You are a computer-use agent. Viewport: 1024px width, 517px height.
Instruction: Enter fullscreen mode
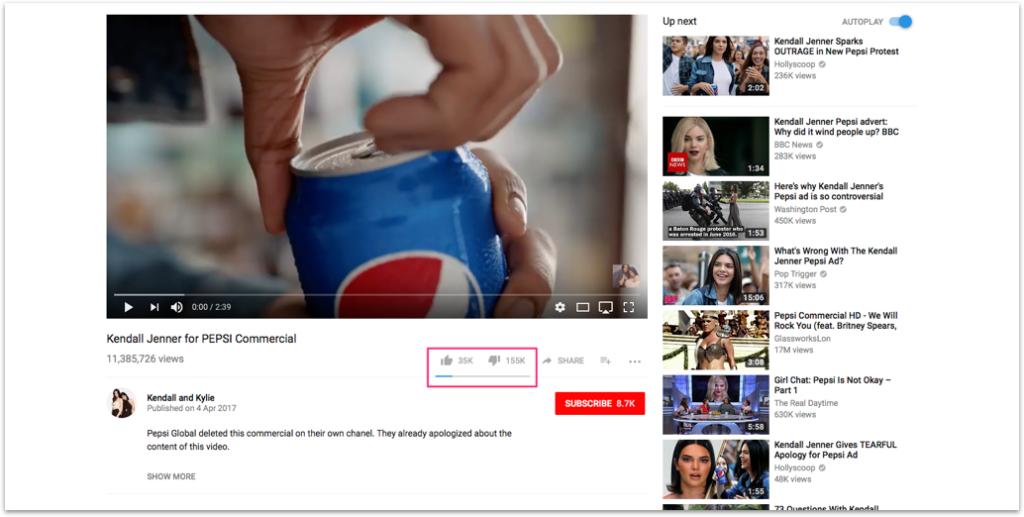pyautogui.click(x=628, y=307)
